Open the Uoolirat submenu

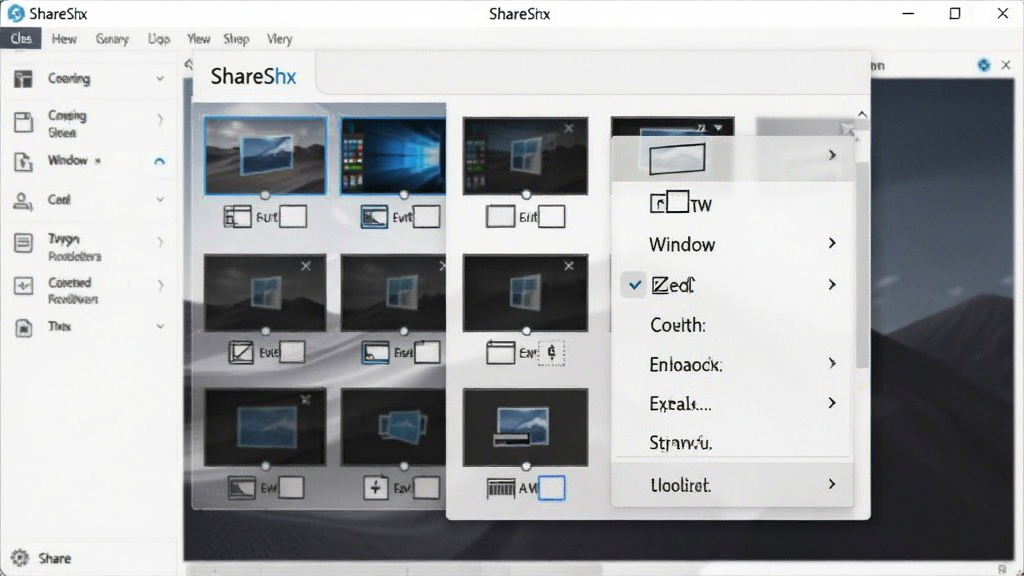tap(733, 485)
